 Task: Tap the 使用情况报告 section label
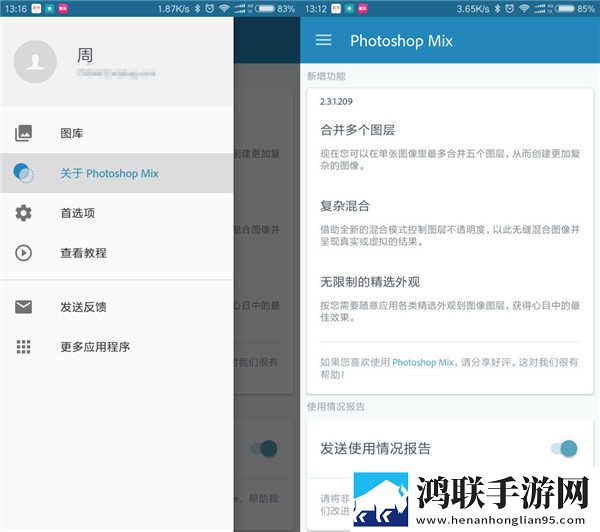(x=336, y=406)
